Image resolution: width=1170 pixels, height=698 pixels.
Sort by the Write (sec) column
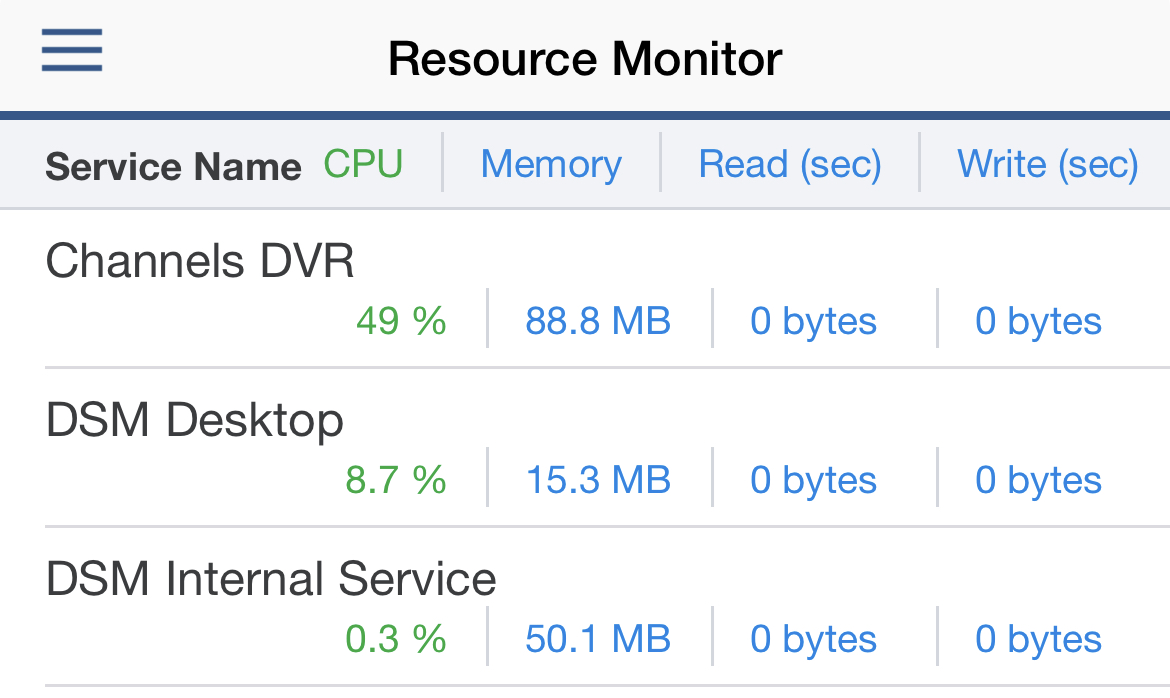coord(1048,164)
